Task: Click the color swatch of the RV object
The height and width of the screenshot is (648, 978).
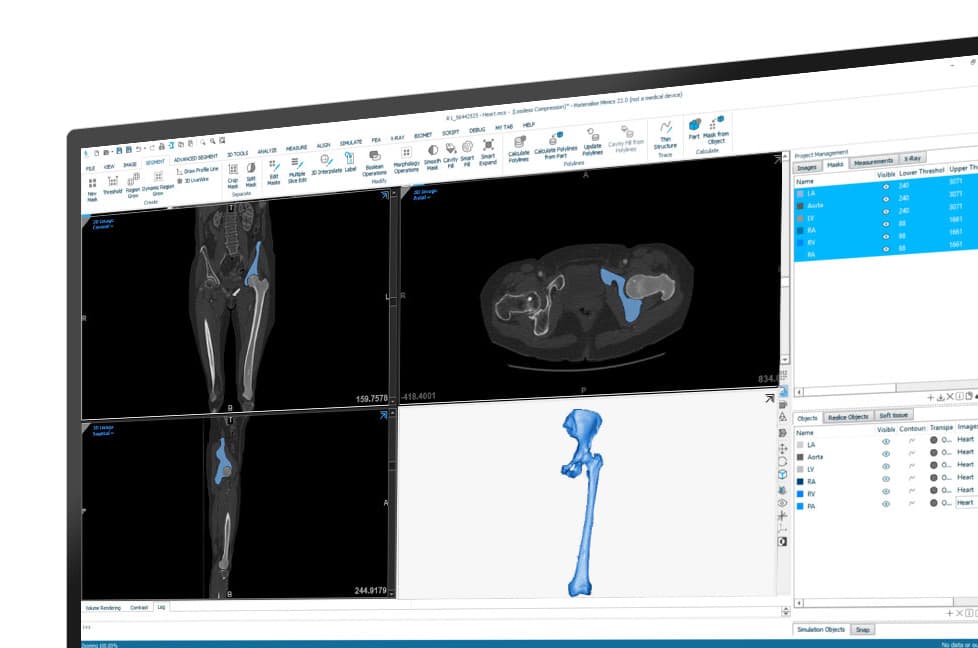Action: tap(800, 494)
